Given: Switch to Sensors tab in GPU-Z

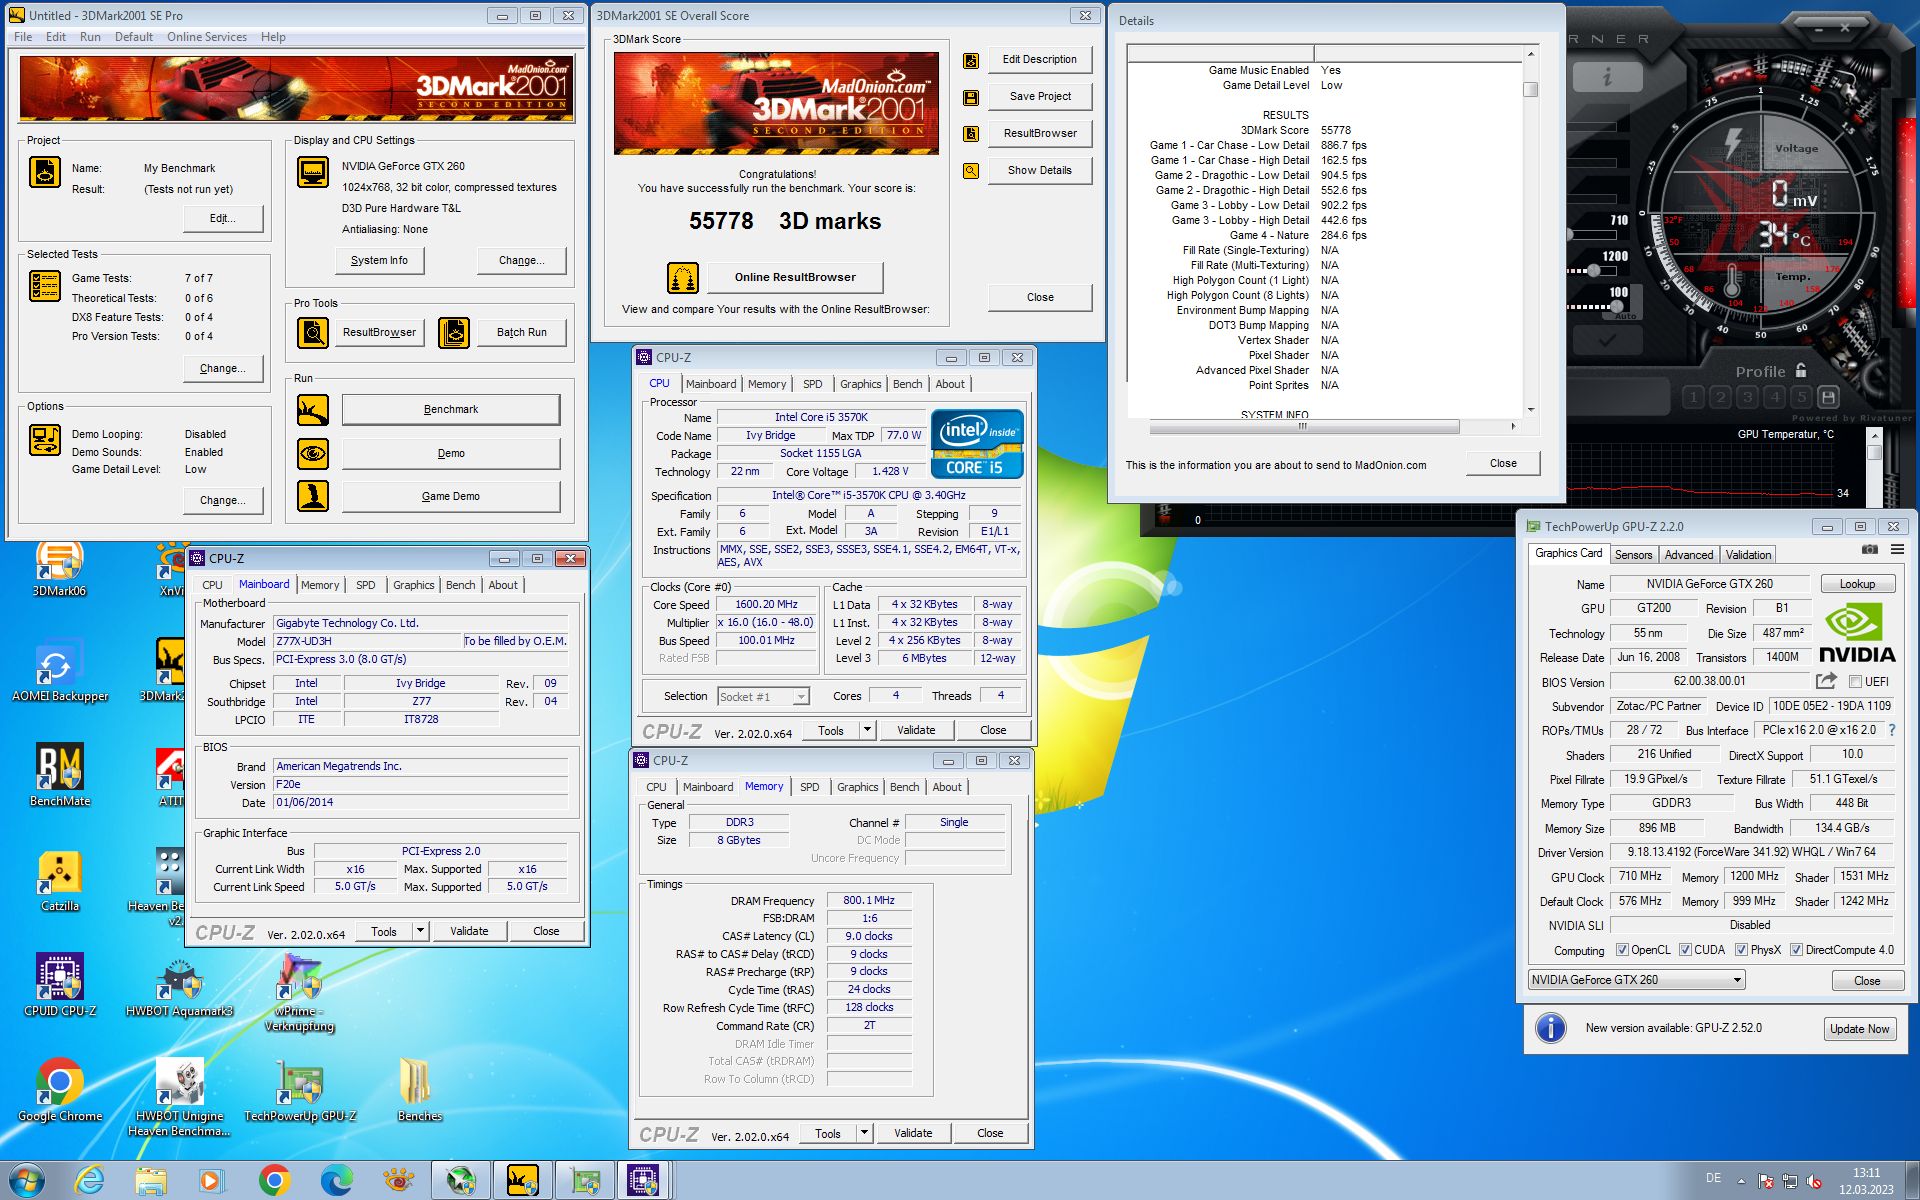Looking at the screenshot, I should pyautogui.click(x=1633, y=555).
